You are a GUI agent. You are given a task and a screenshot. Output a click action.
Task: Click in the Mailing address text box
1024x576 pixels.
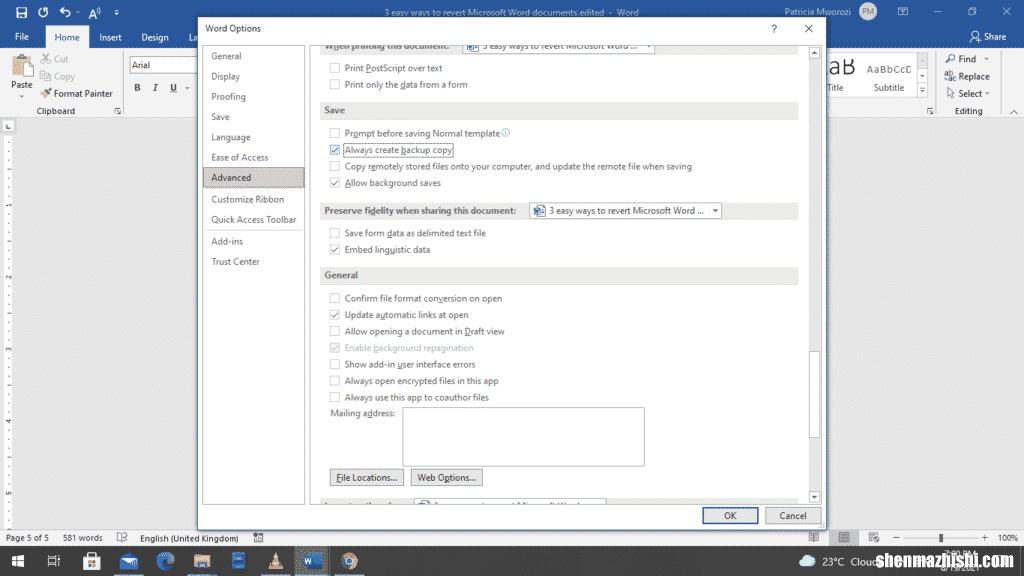click(523, 437)
